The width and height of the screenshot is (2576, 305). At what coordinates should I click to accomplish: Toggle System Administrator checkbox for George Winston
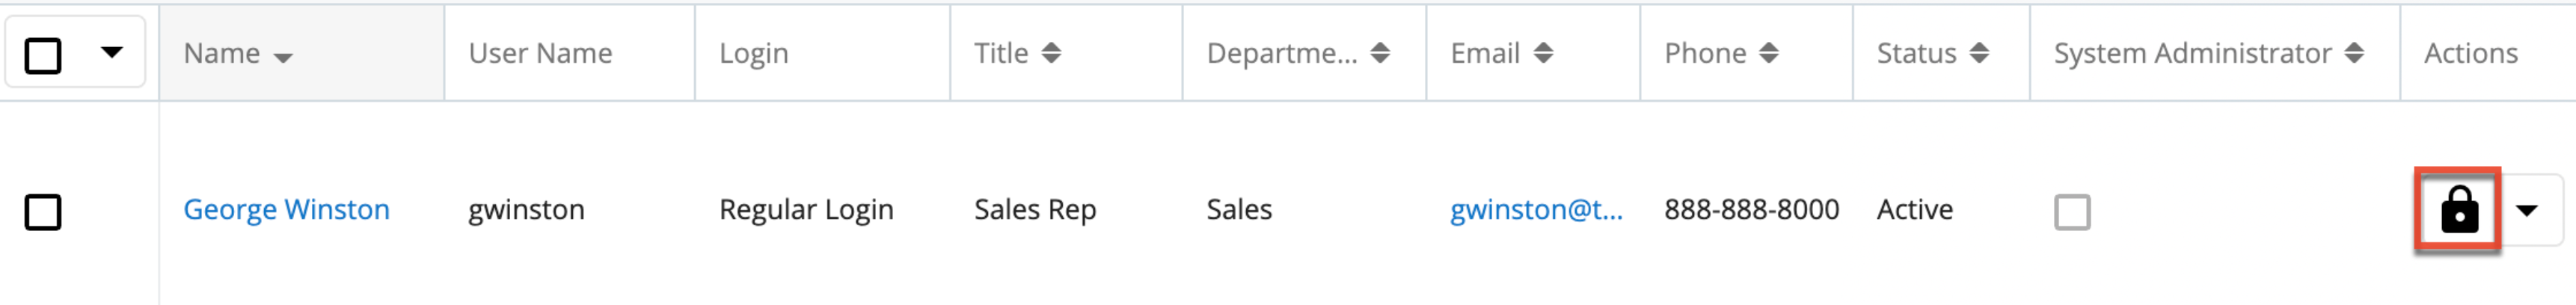point(2072,212)
